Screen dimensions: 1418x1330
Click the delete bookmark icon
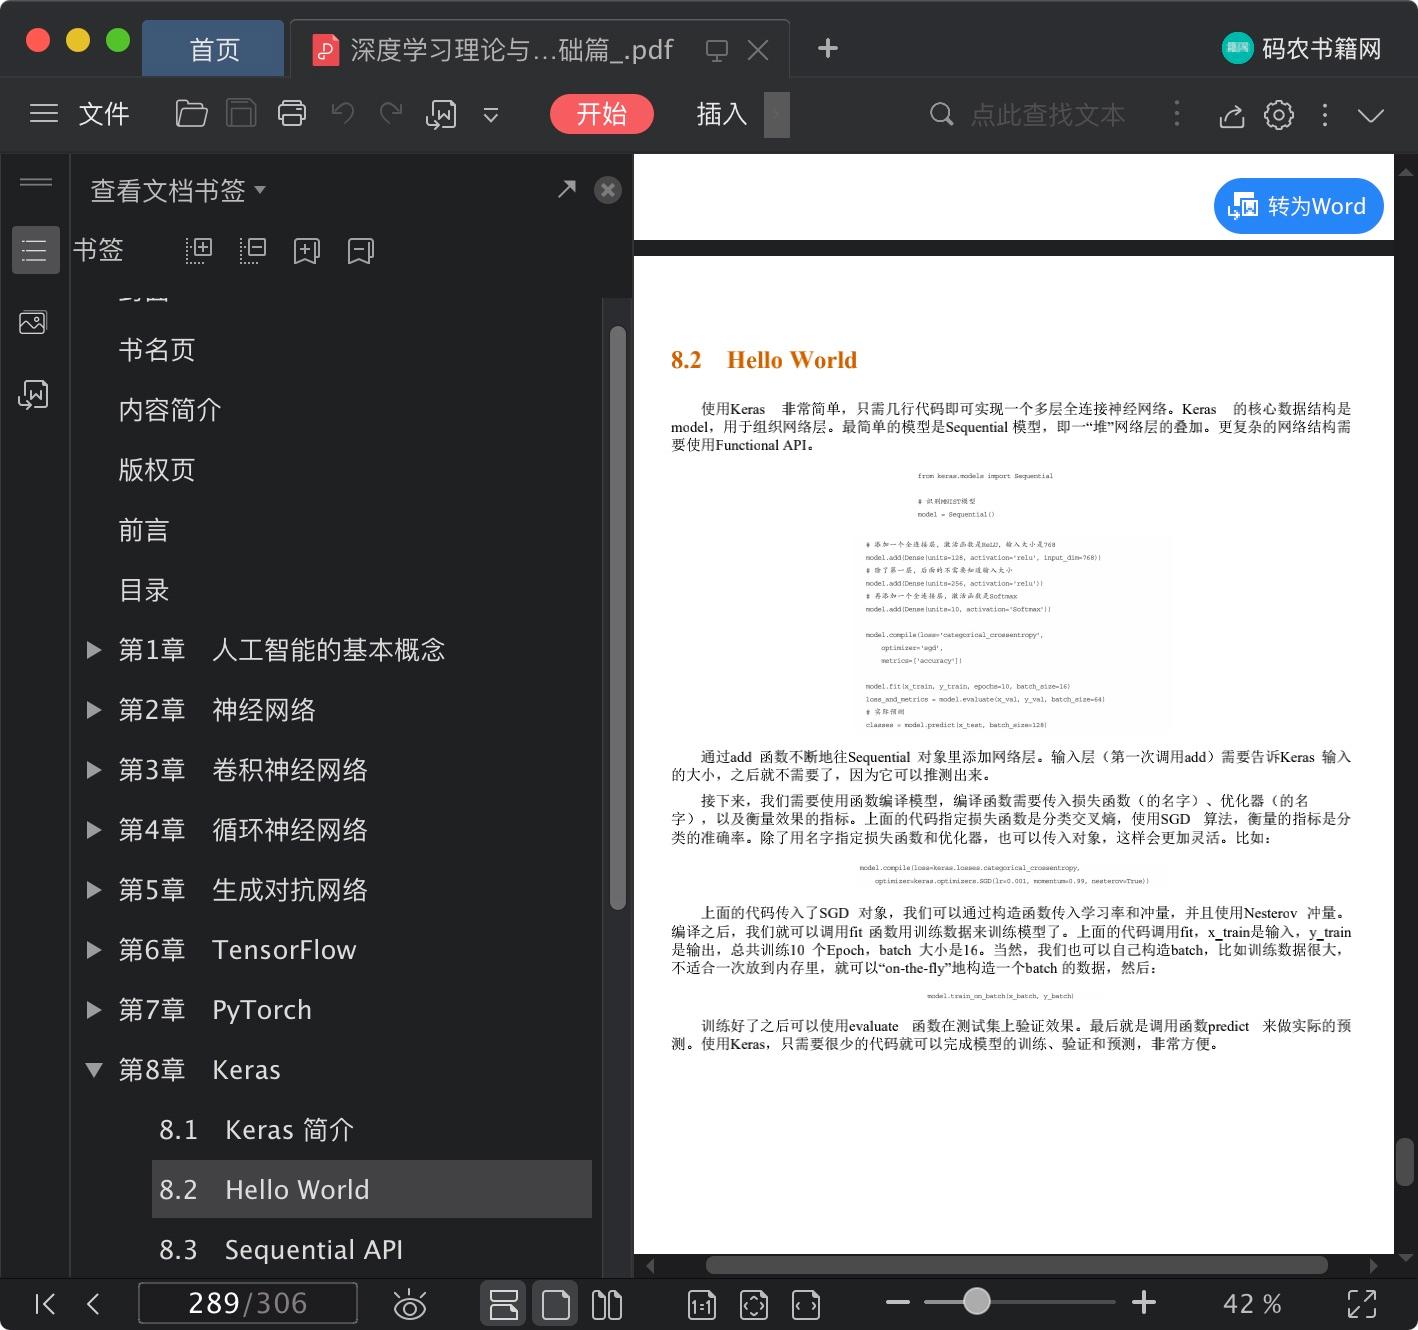pos(360,250)
